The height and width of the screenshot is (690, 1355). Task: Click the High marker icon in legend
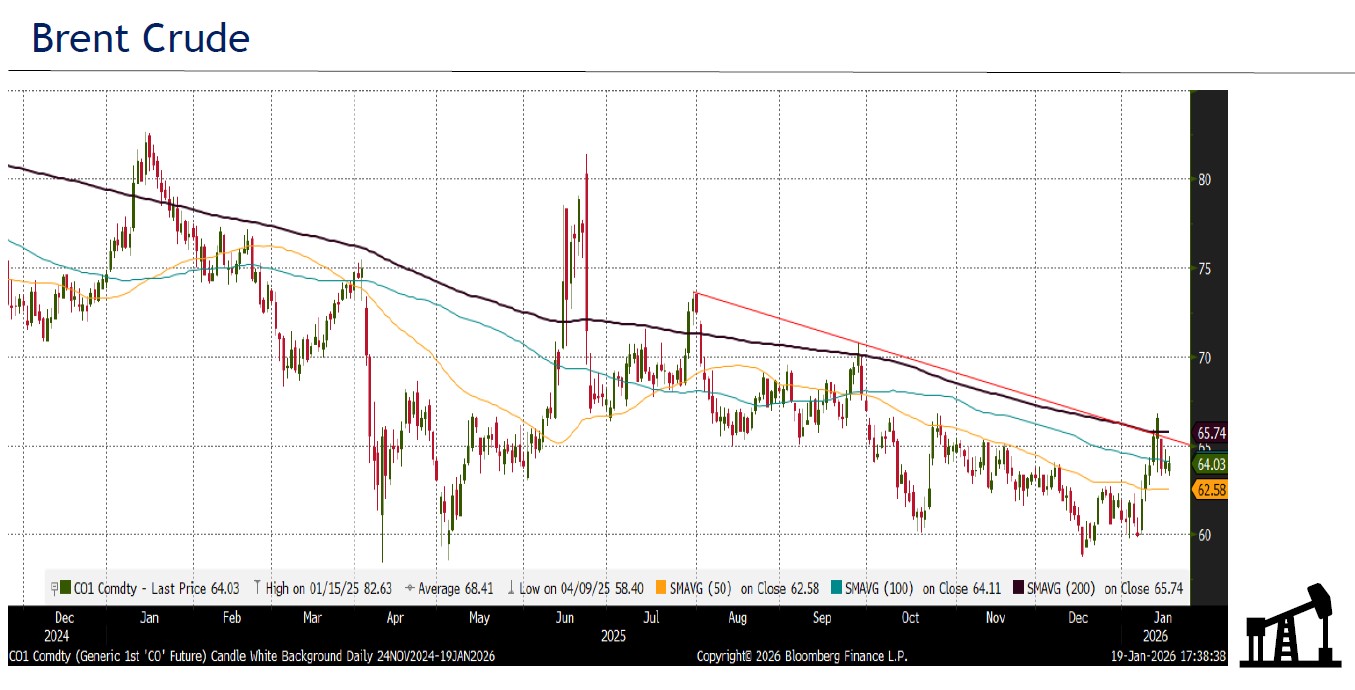(x=258, y=588)
